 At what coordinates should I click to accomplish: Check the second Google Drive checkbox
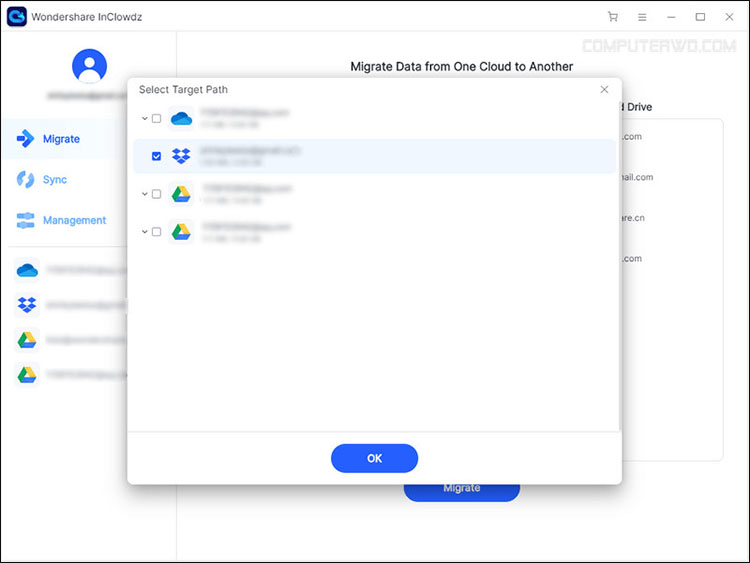coord(156,232)
